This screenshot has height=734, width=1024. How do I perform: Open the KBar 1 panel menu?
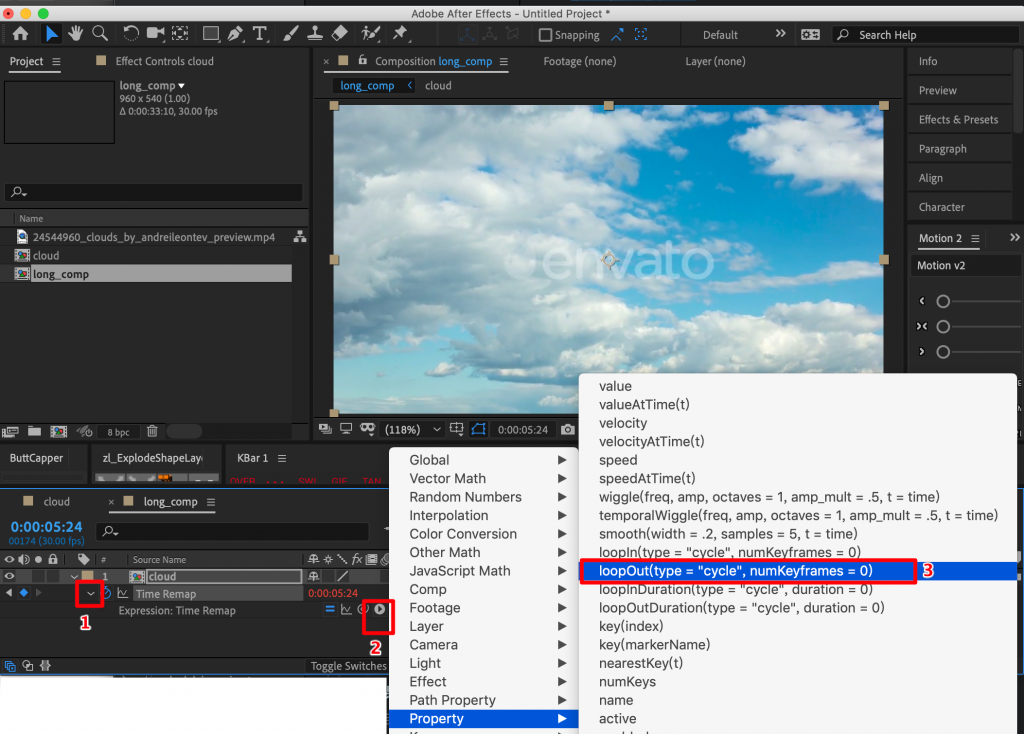point(281,458)
